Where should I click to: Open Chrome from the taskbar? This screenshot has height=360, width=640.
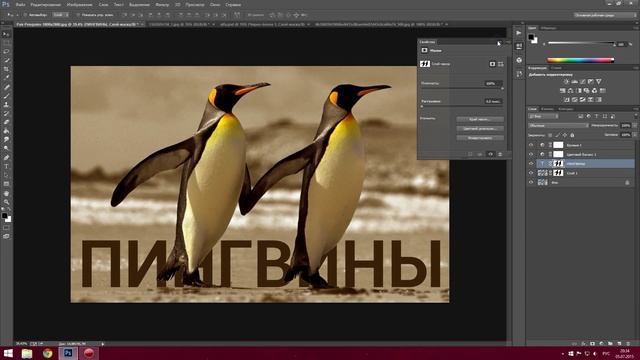(x=47, y=353)
